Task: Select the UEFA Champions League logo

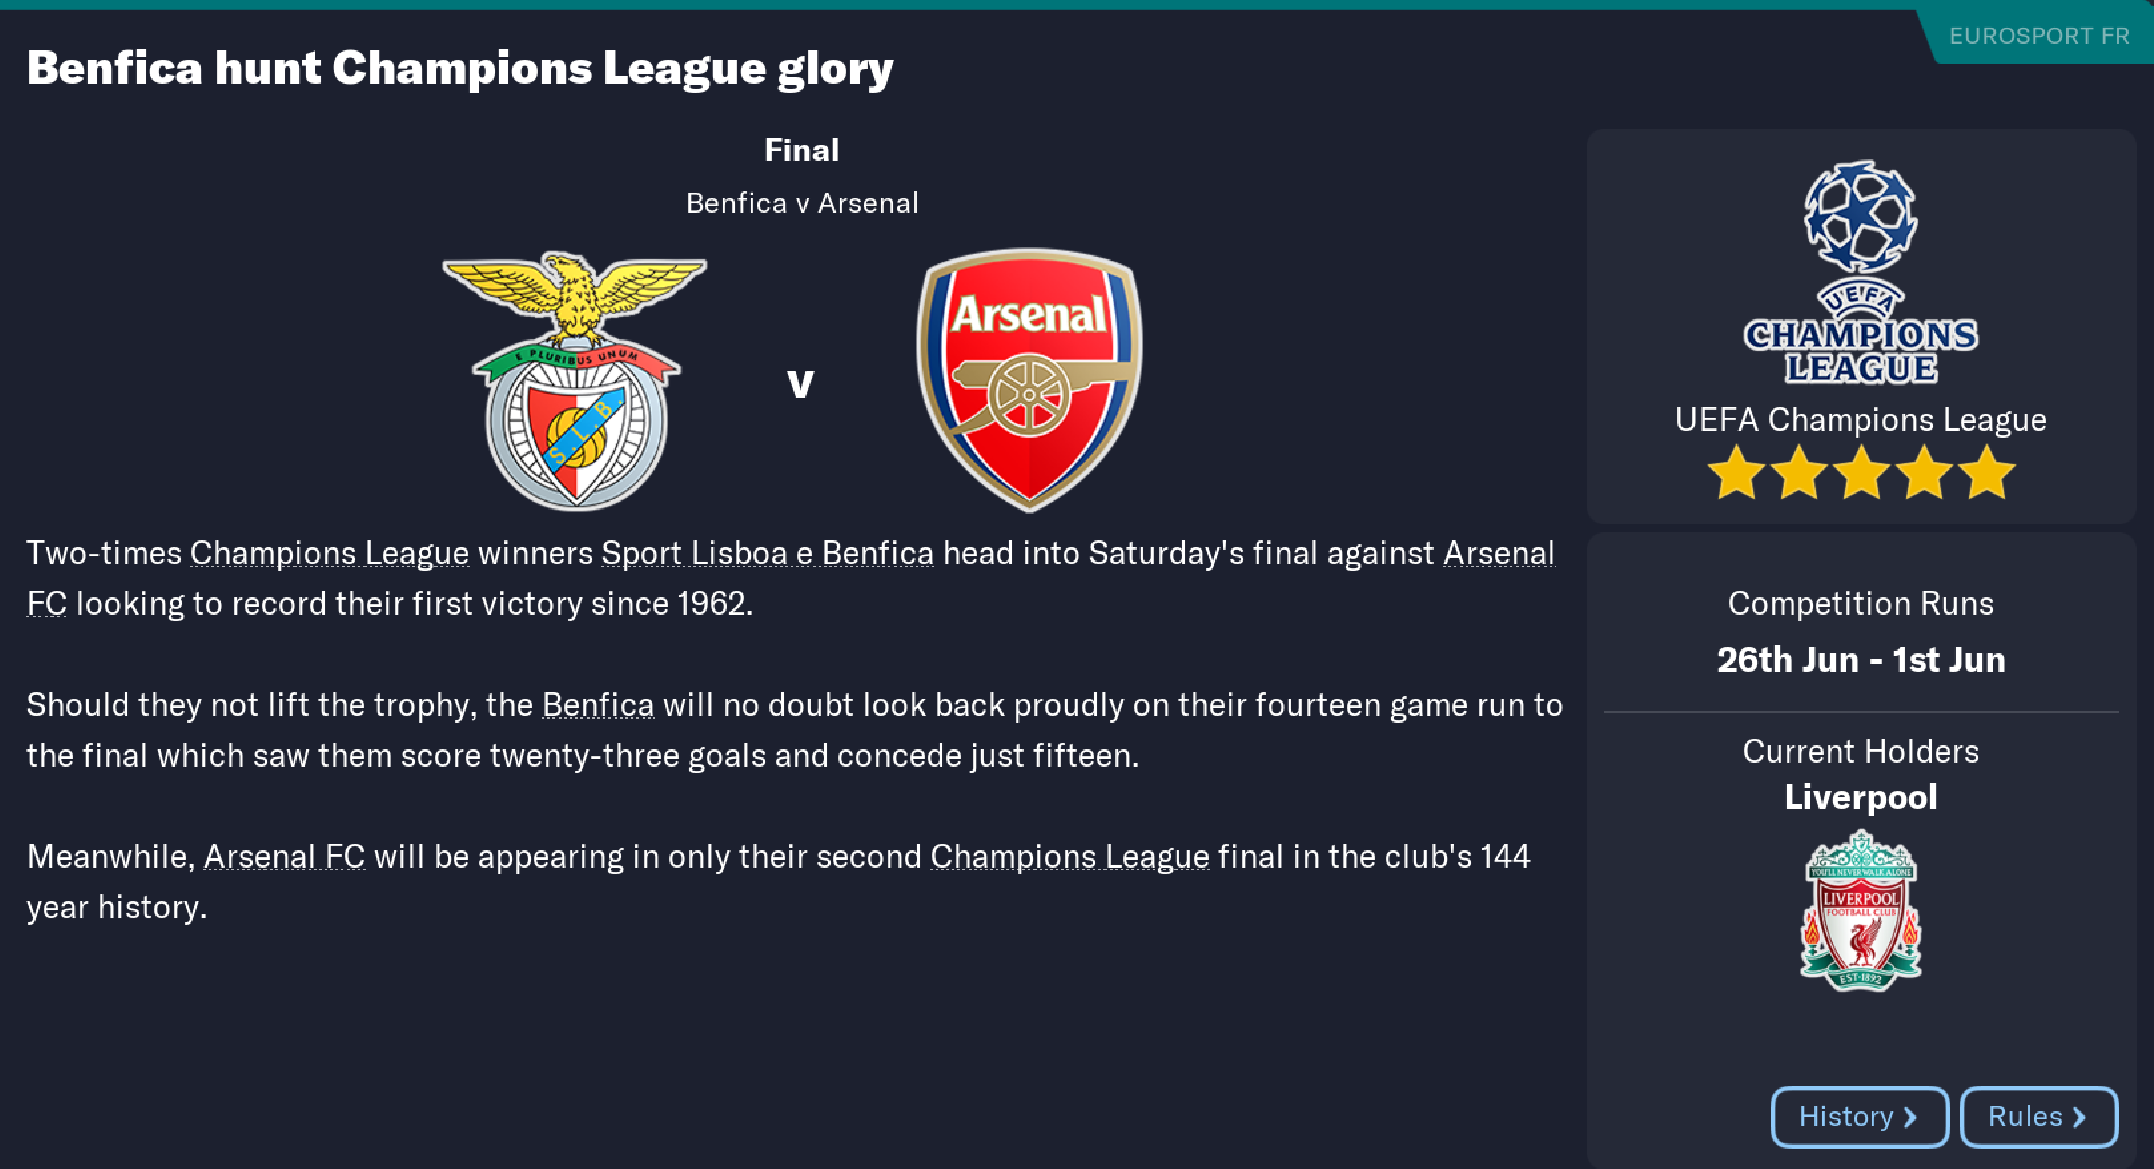Action: [1858, 270]
